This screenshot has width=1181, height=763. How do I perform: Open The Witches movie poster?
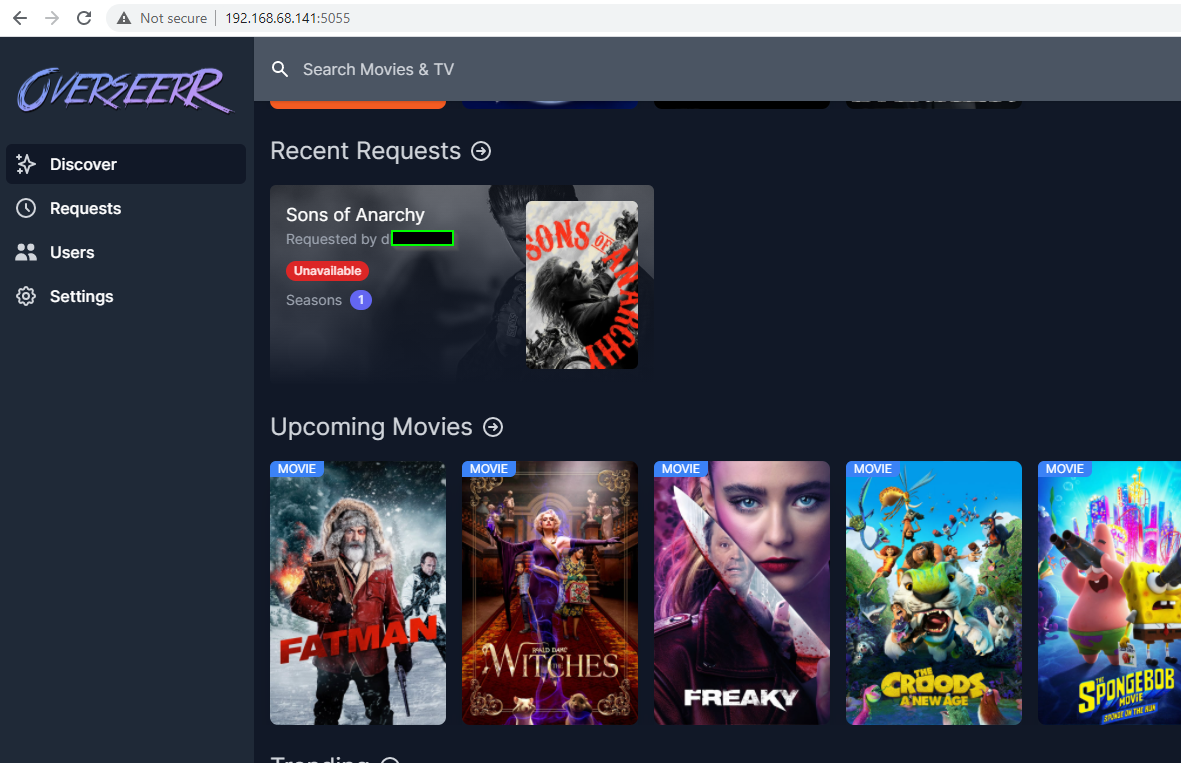550,593
